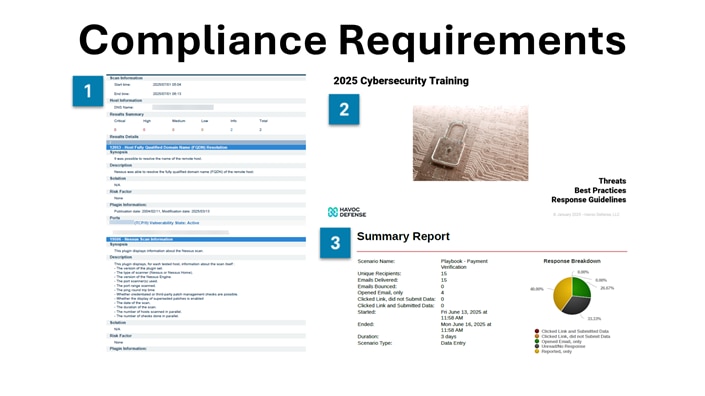
Task: Click the padlock on circuit board image
Action: coord(470,143)
